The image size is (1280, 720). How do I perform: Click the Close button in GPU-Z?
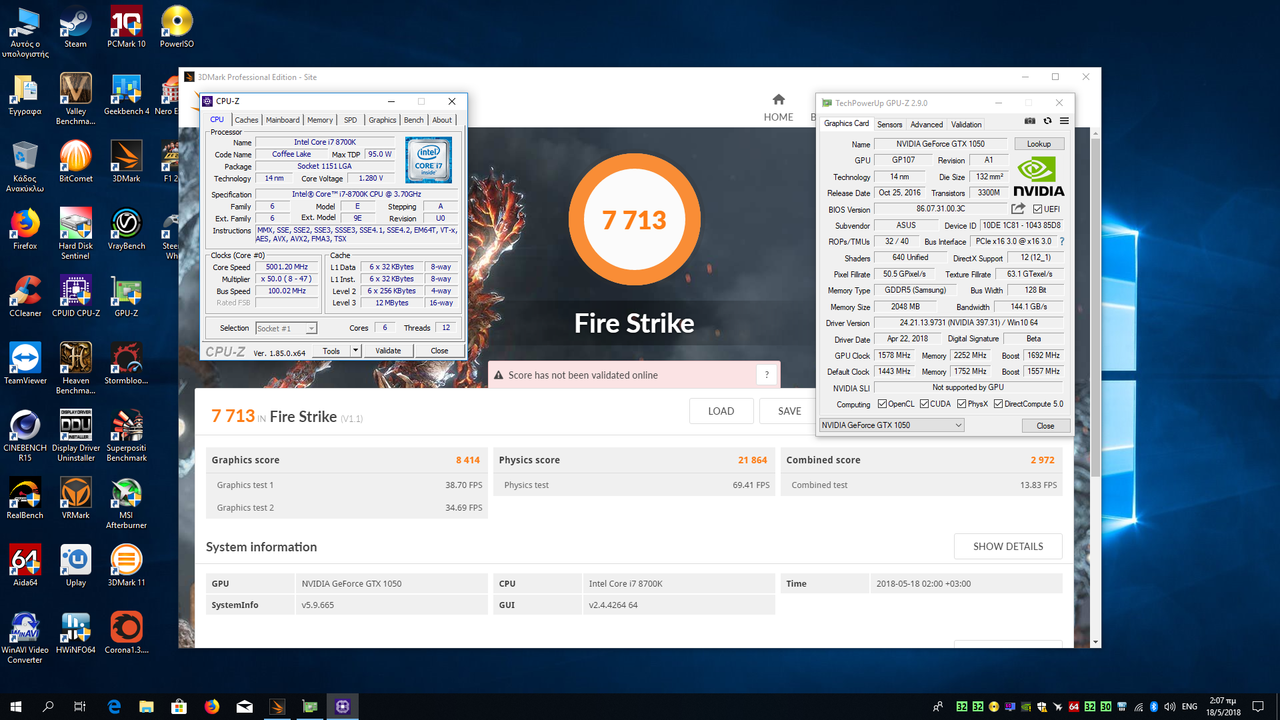[1045, 426]
